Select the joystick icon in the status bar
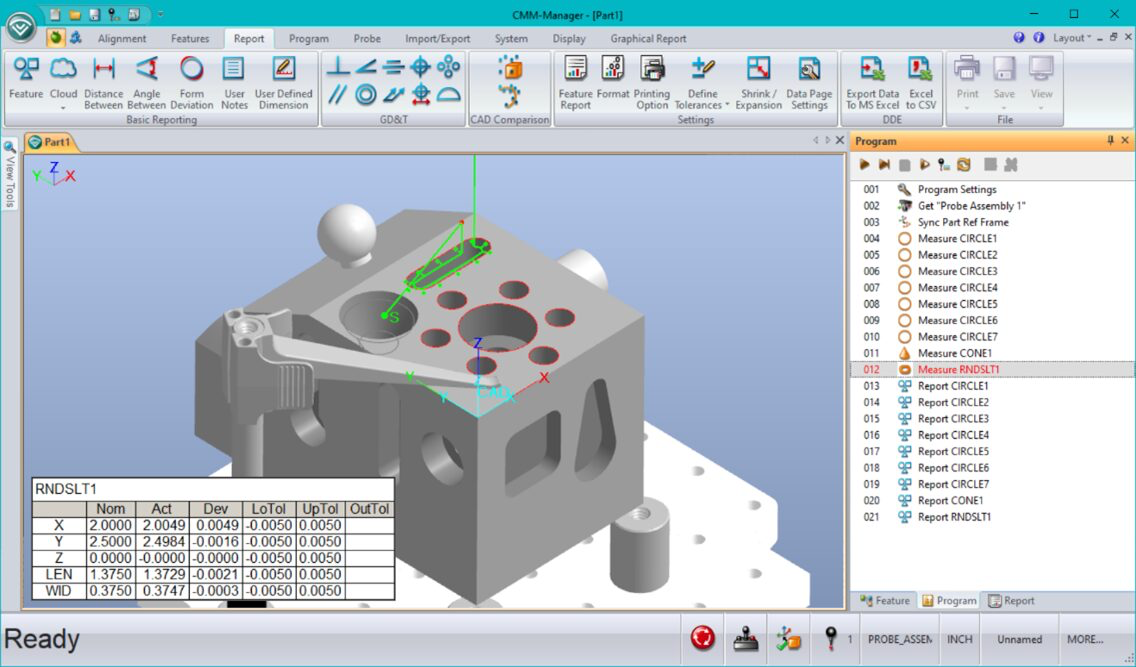The height and width of the screenshot is (667, 1136). [x=745, y=637]
